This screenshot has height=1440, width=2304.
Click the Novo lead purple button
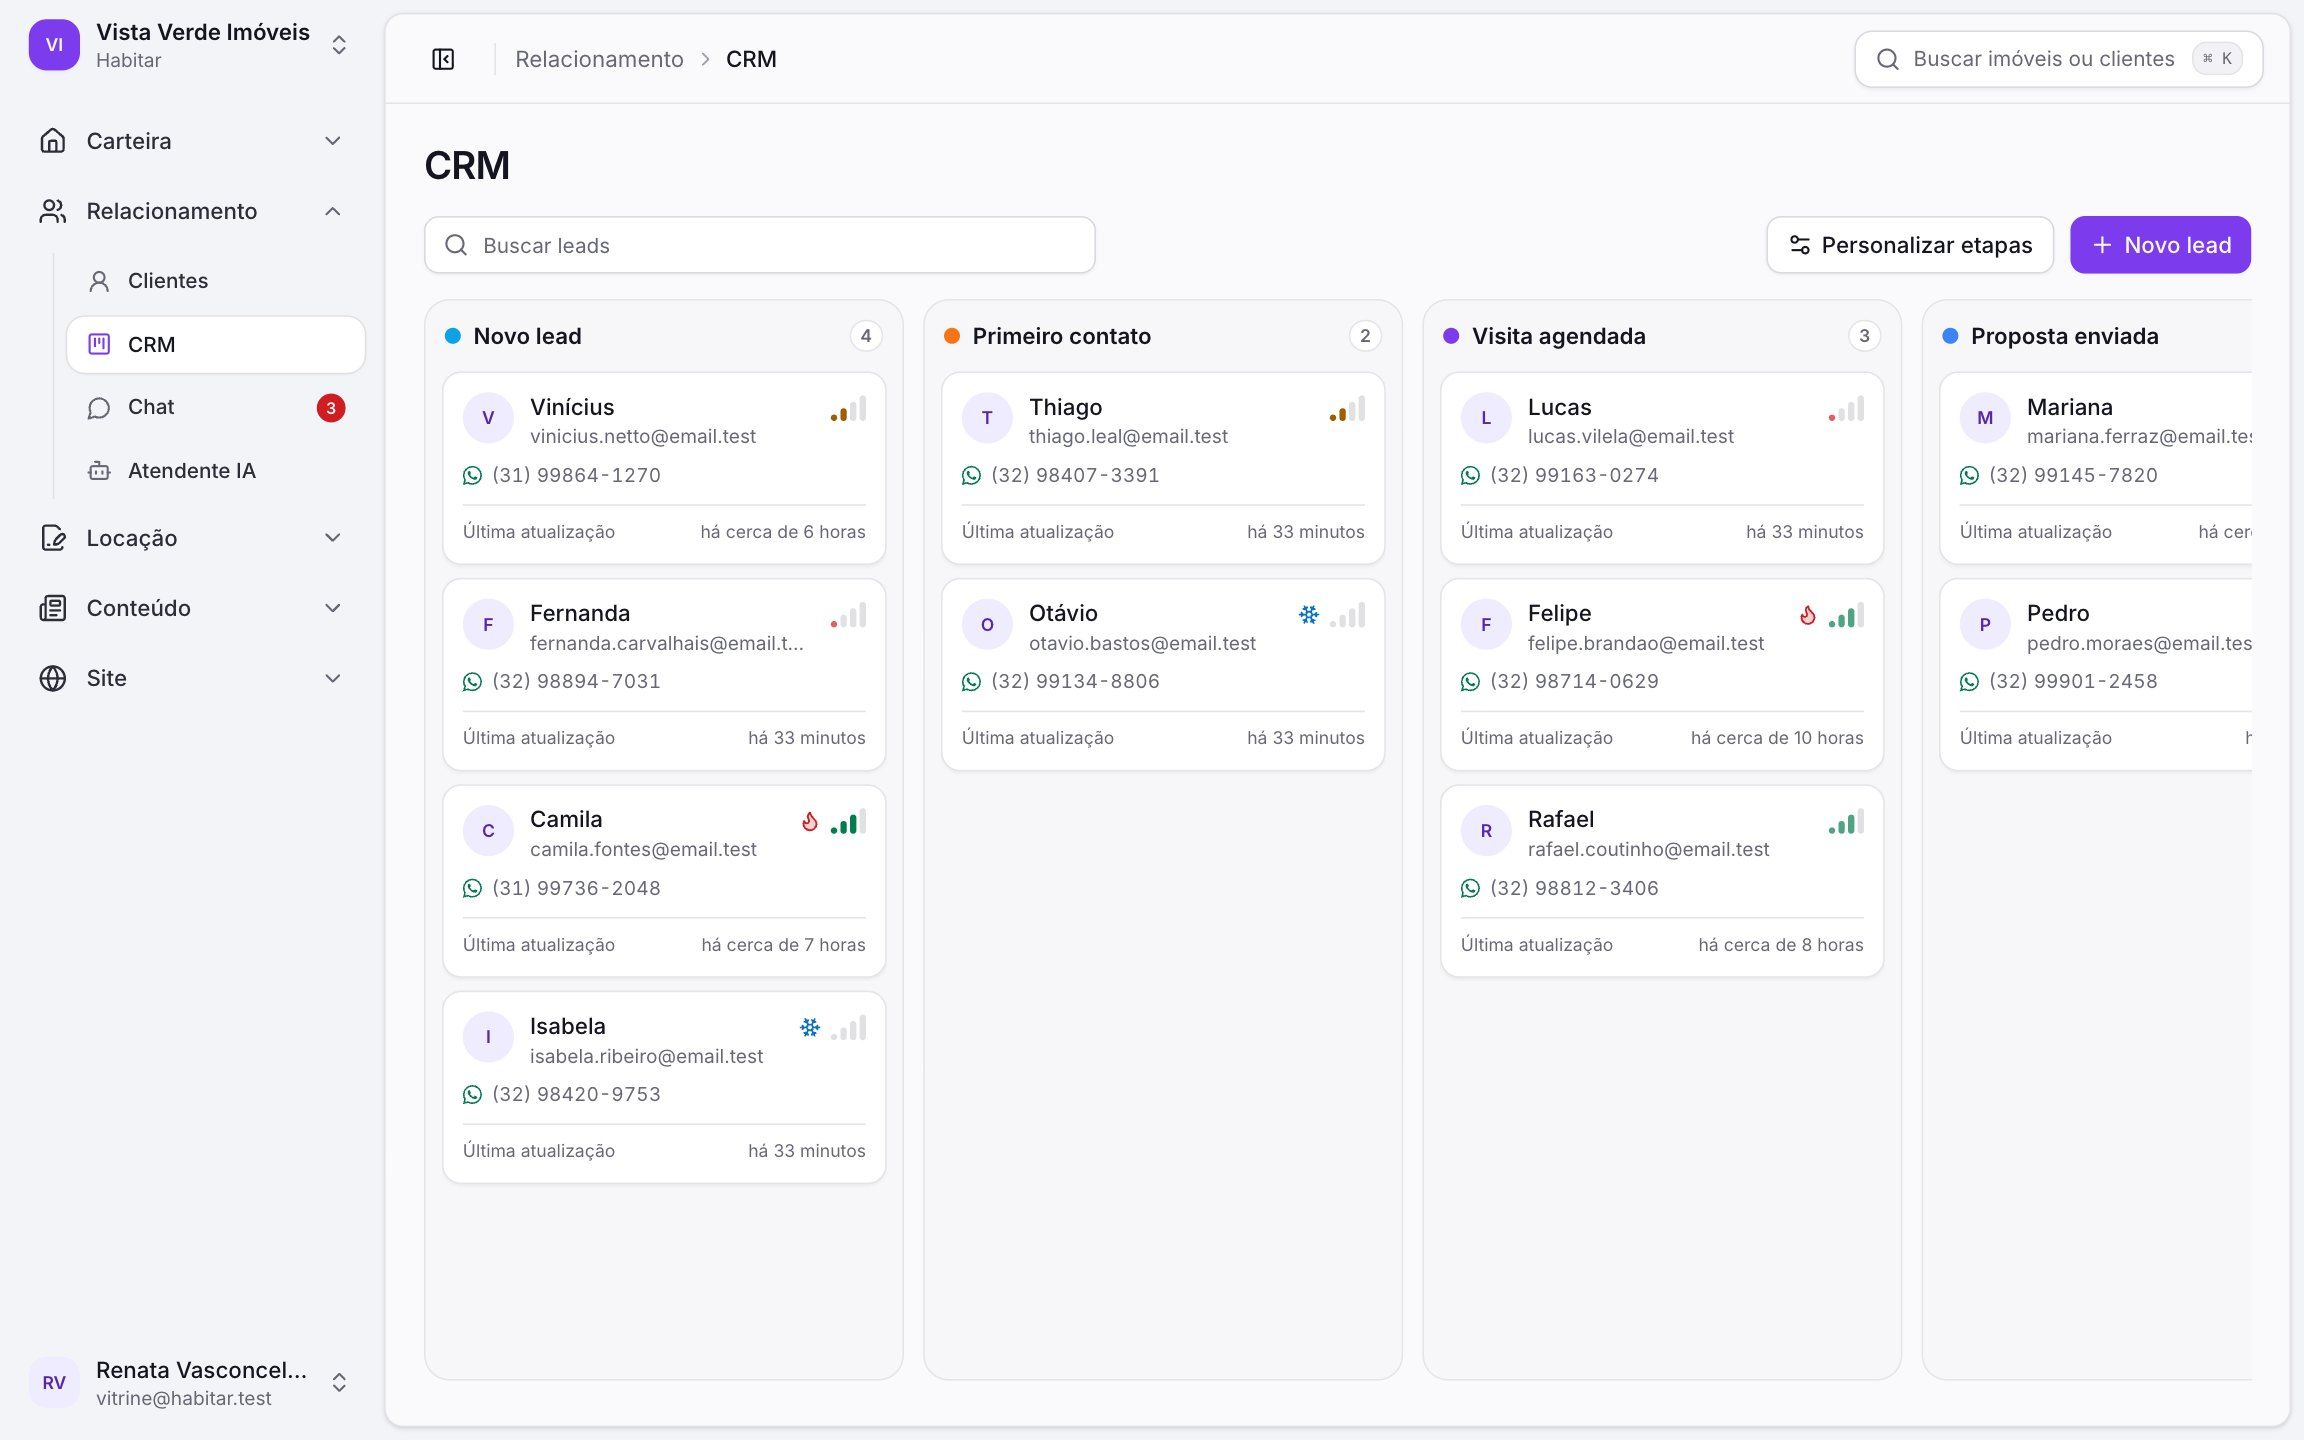click(x=2160, y=245)
